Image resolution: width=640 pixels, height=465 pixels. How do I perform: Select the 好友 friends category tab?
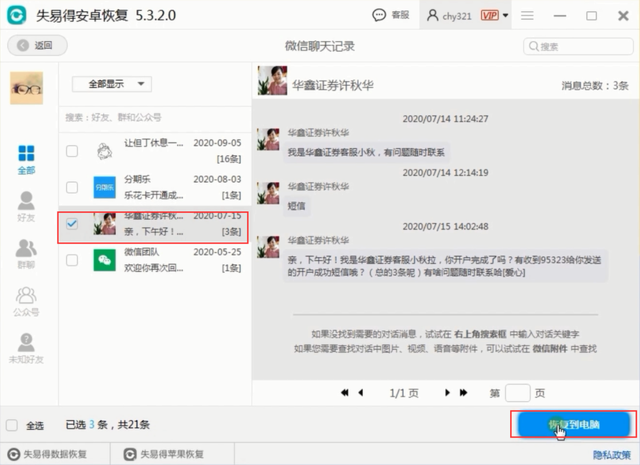(27, 206)
